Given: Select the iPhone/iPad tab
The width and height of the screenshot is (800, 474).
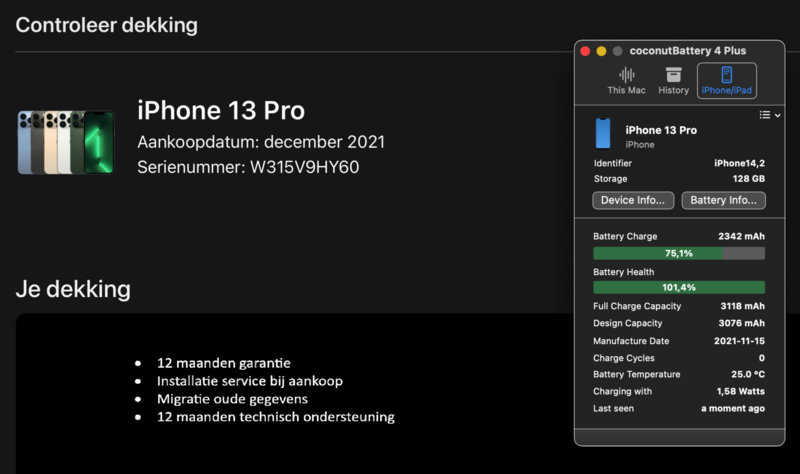Looking at the screenshot, I should click(x=727, y=81).
